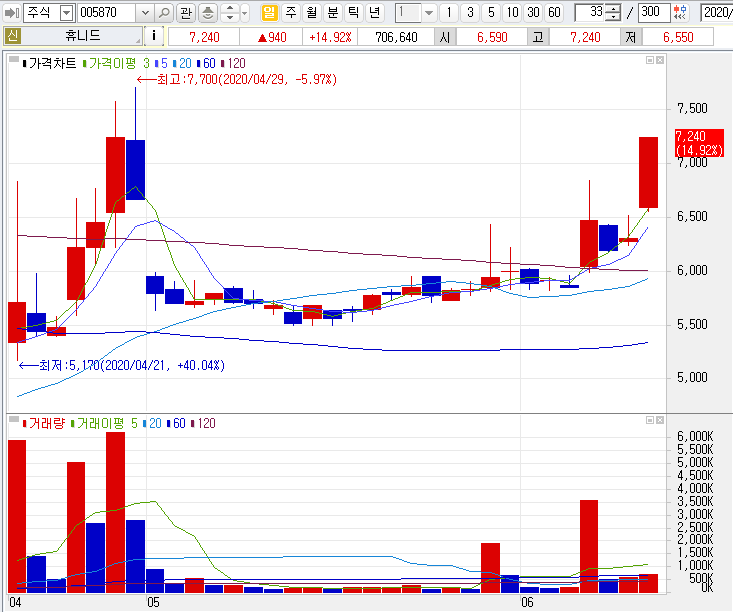Click the latest tall red candlestick
This screenshot has width=733, height=612.
tap(648, 173)
